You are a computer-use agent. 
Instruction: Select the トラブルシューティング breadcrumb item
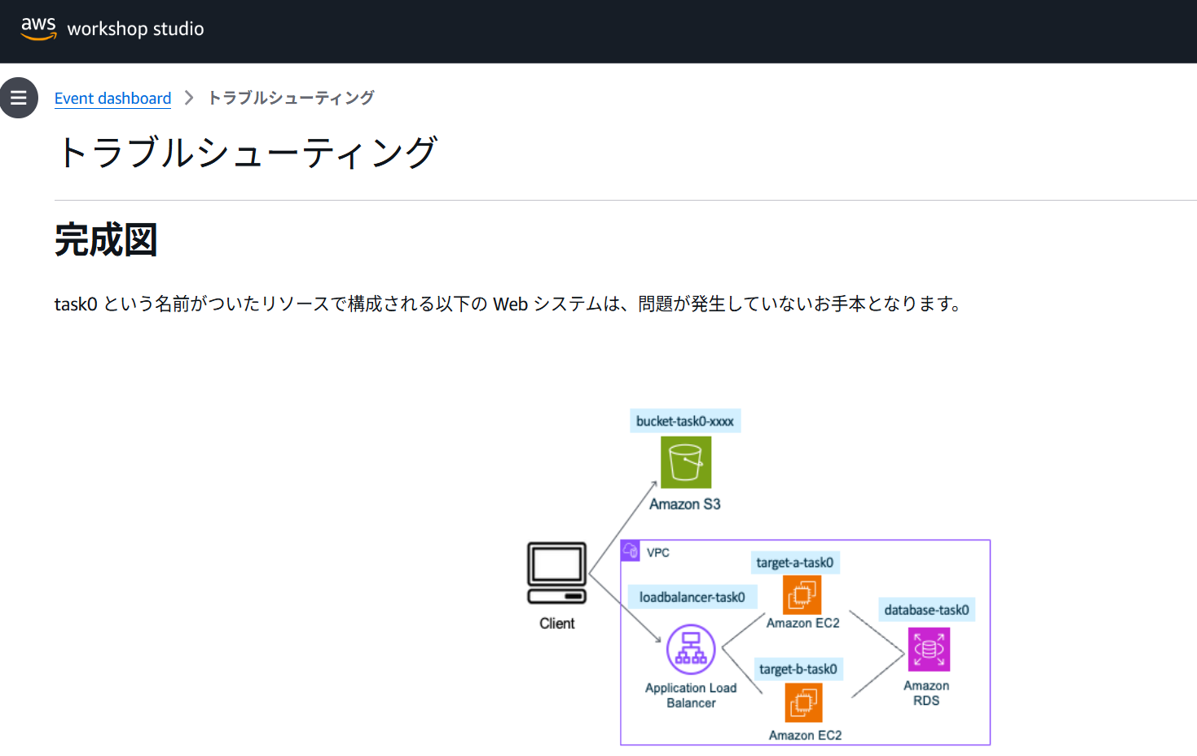[x=291, y=98]
